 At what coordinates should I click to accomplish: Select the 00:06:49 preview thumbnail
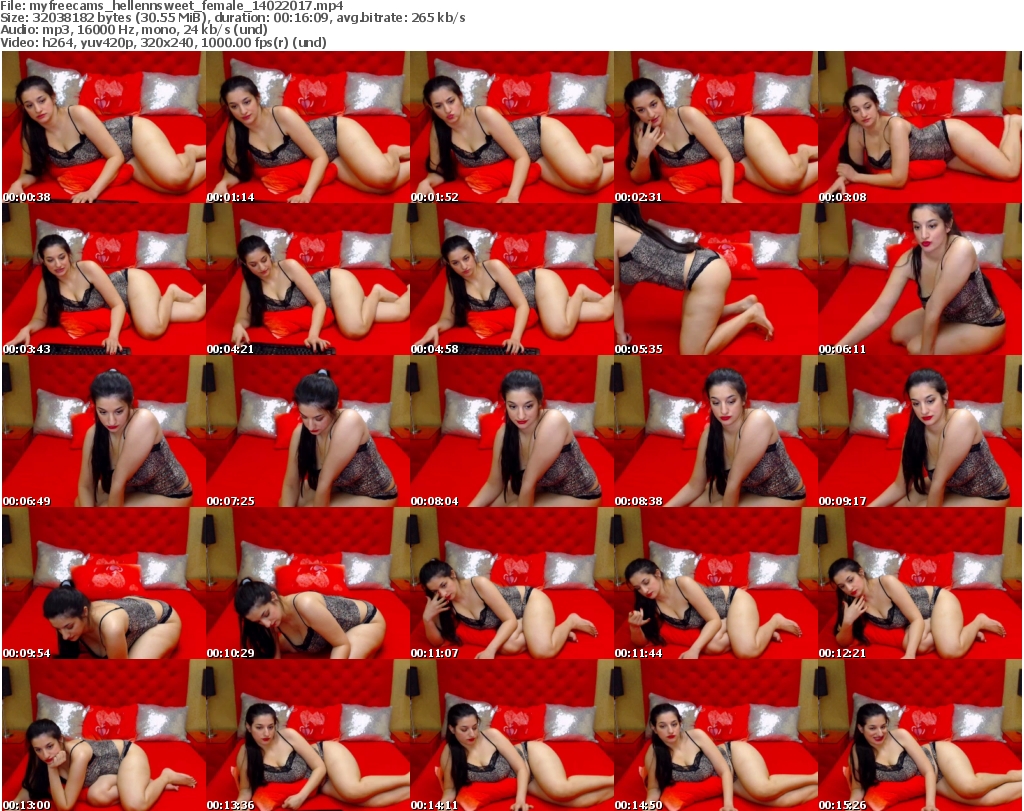104,431
